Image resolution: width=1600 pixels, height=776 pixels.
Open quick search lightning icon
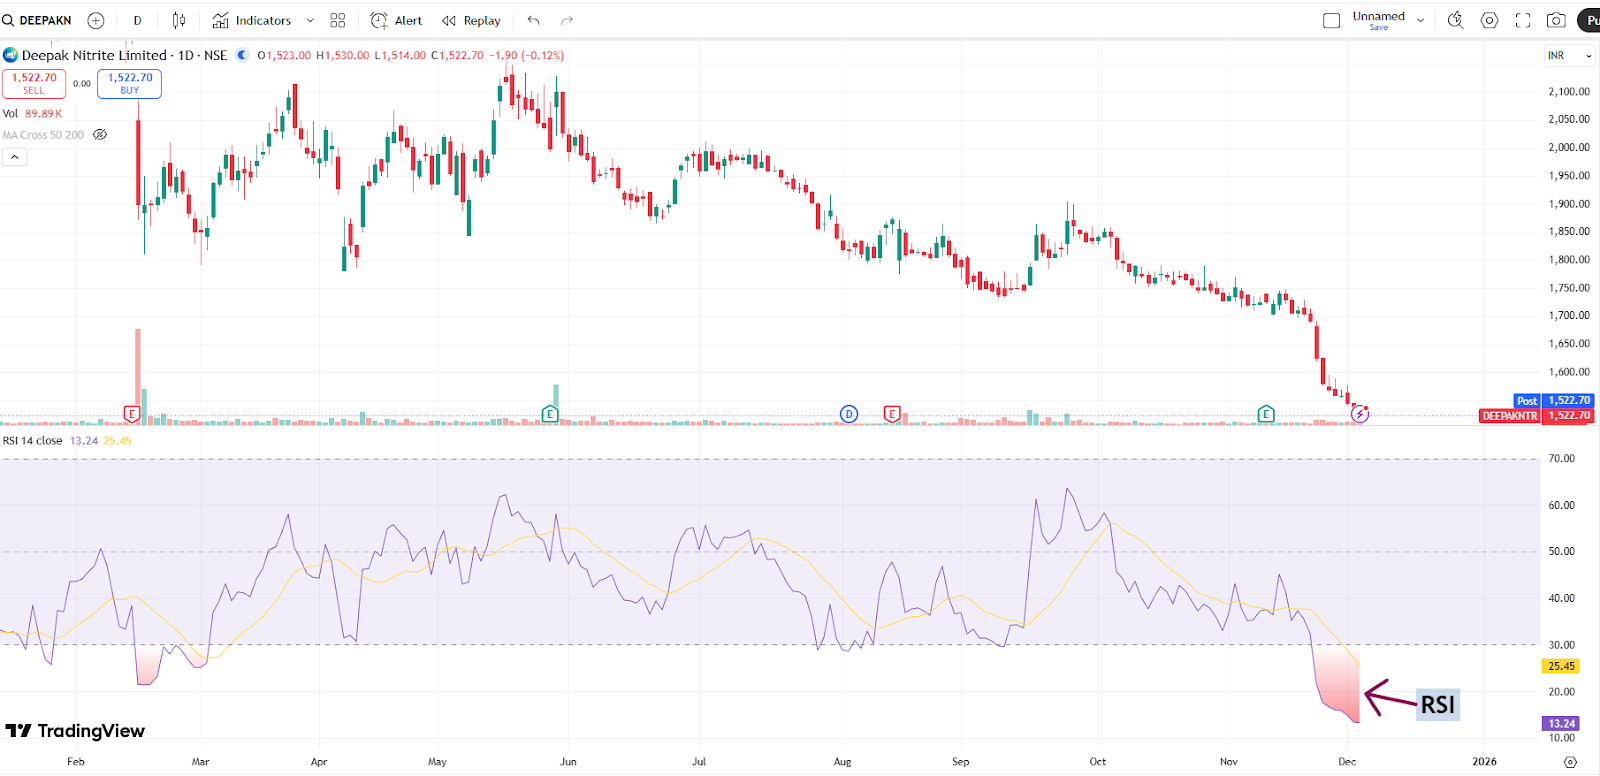1455,20
